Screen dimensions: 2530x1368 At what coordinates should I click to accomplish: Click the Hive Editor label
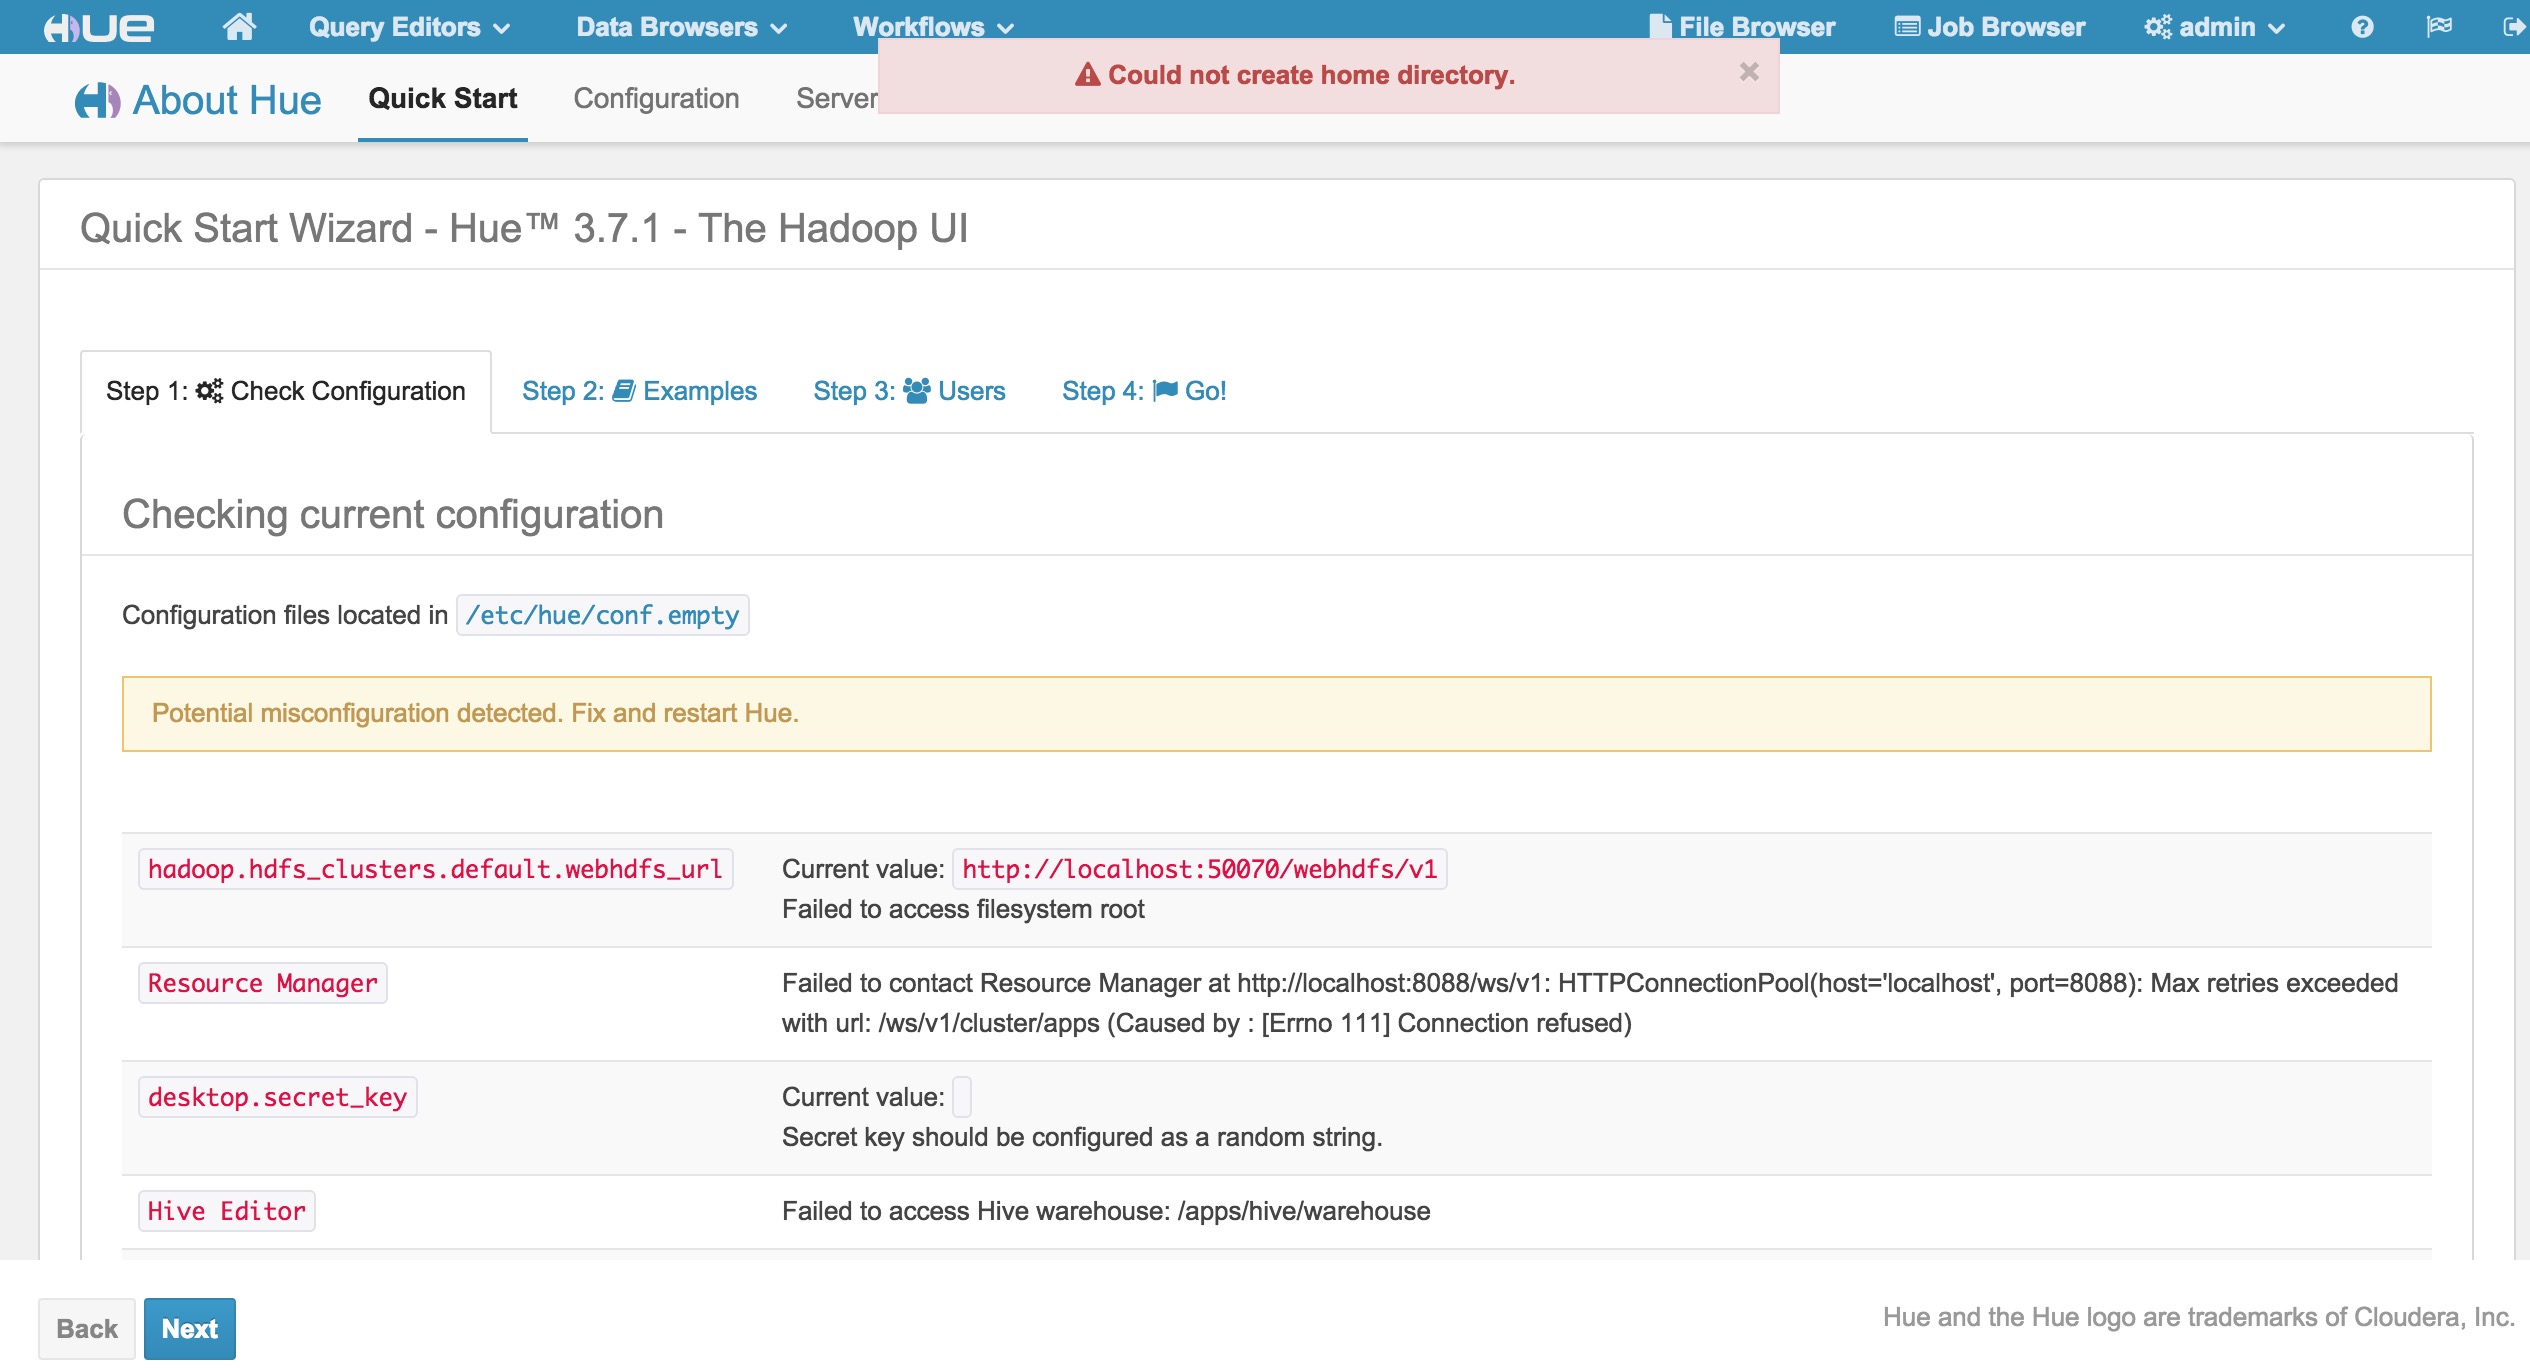point(226,1211)
